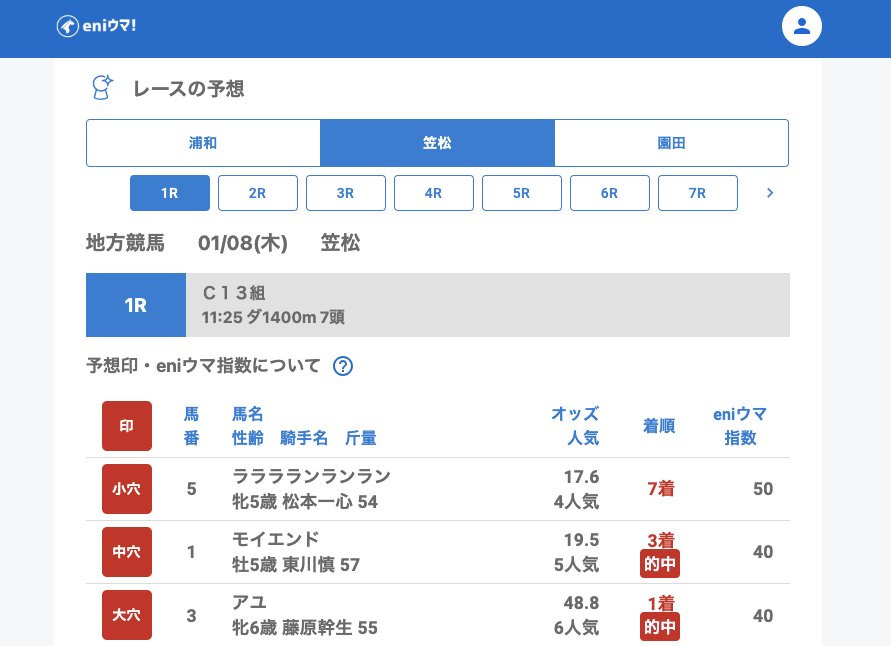The height and width of the screenshot is (646, 891).
Task: Select race 4R button
Action: (x=434, y=193)
